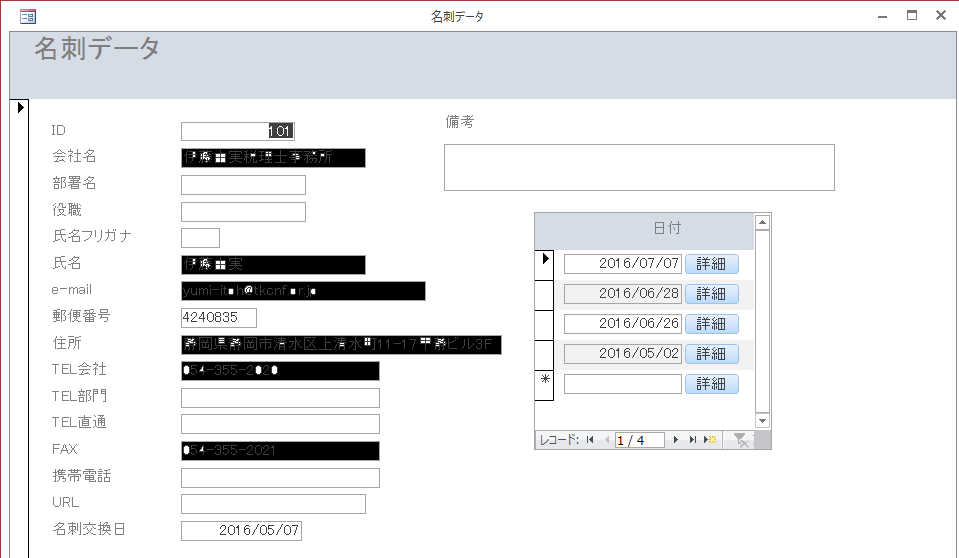Select the record number box showing 1 / 4

pyautogui.click(x=639, y=440)
